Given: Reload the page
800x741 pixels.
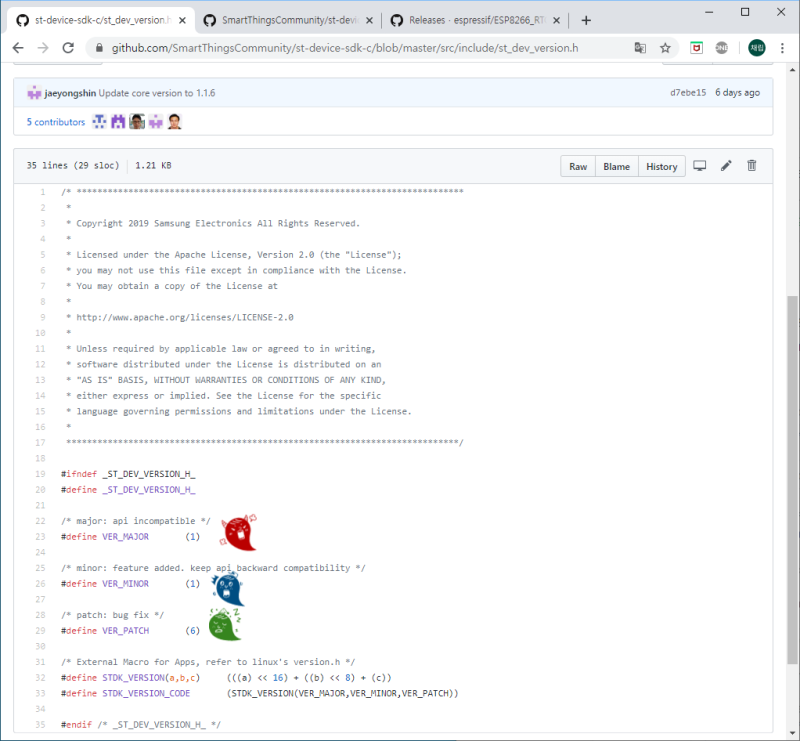Looking at the screenshot, I should [68, 48].
